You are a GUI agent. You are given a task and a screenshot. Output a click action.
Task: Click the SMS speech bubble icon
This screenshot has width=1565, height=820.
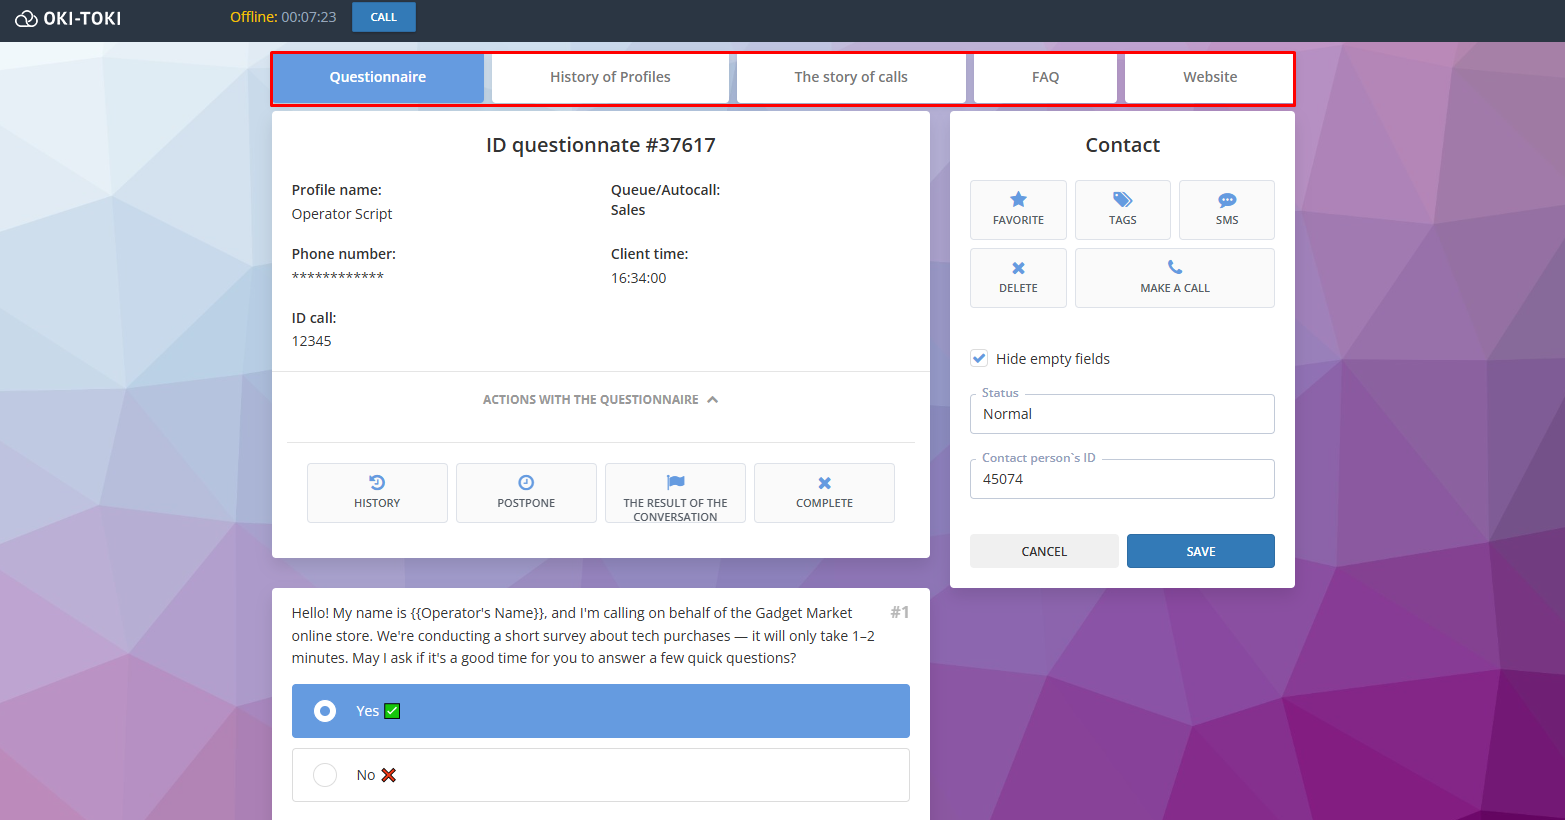pyautogui.click(x=1227, y=200)
